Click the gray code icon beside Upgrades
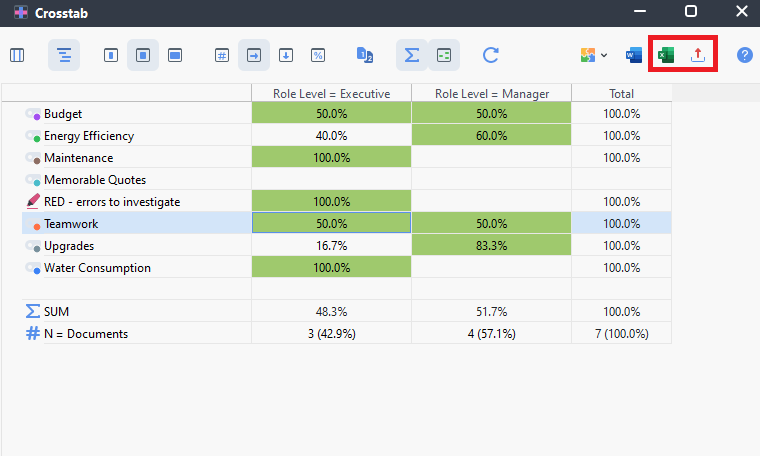760x456 pixels. [33, 246]
